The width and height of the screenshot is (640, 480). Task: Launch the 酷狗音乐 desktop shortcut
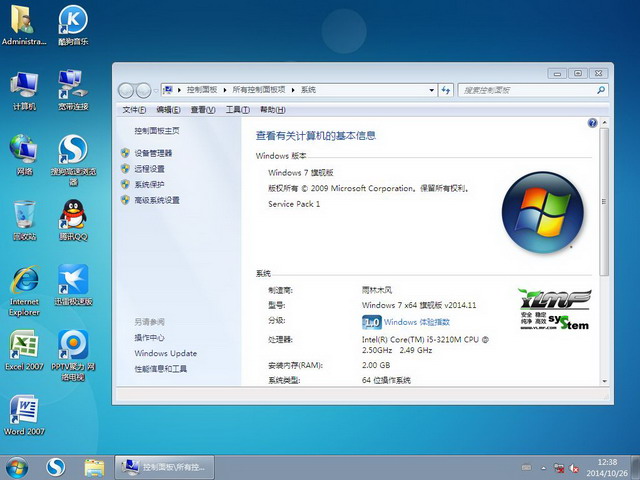coord(73,24)
